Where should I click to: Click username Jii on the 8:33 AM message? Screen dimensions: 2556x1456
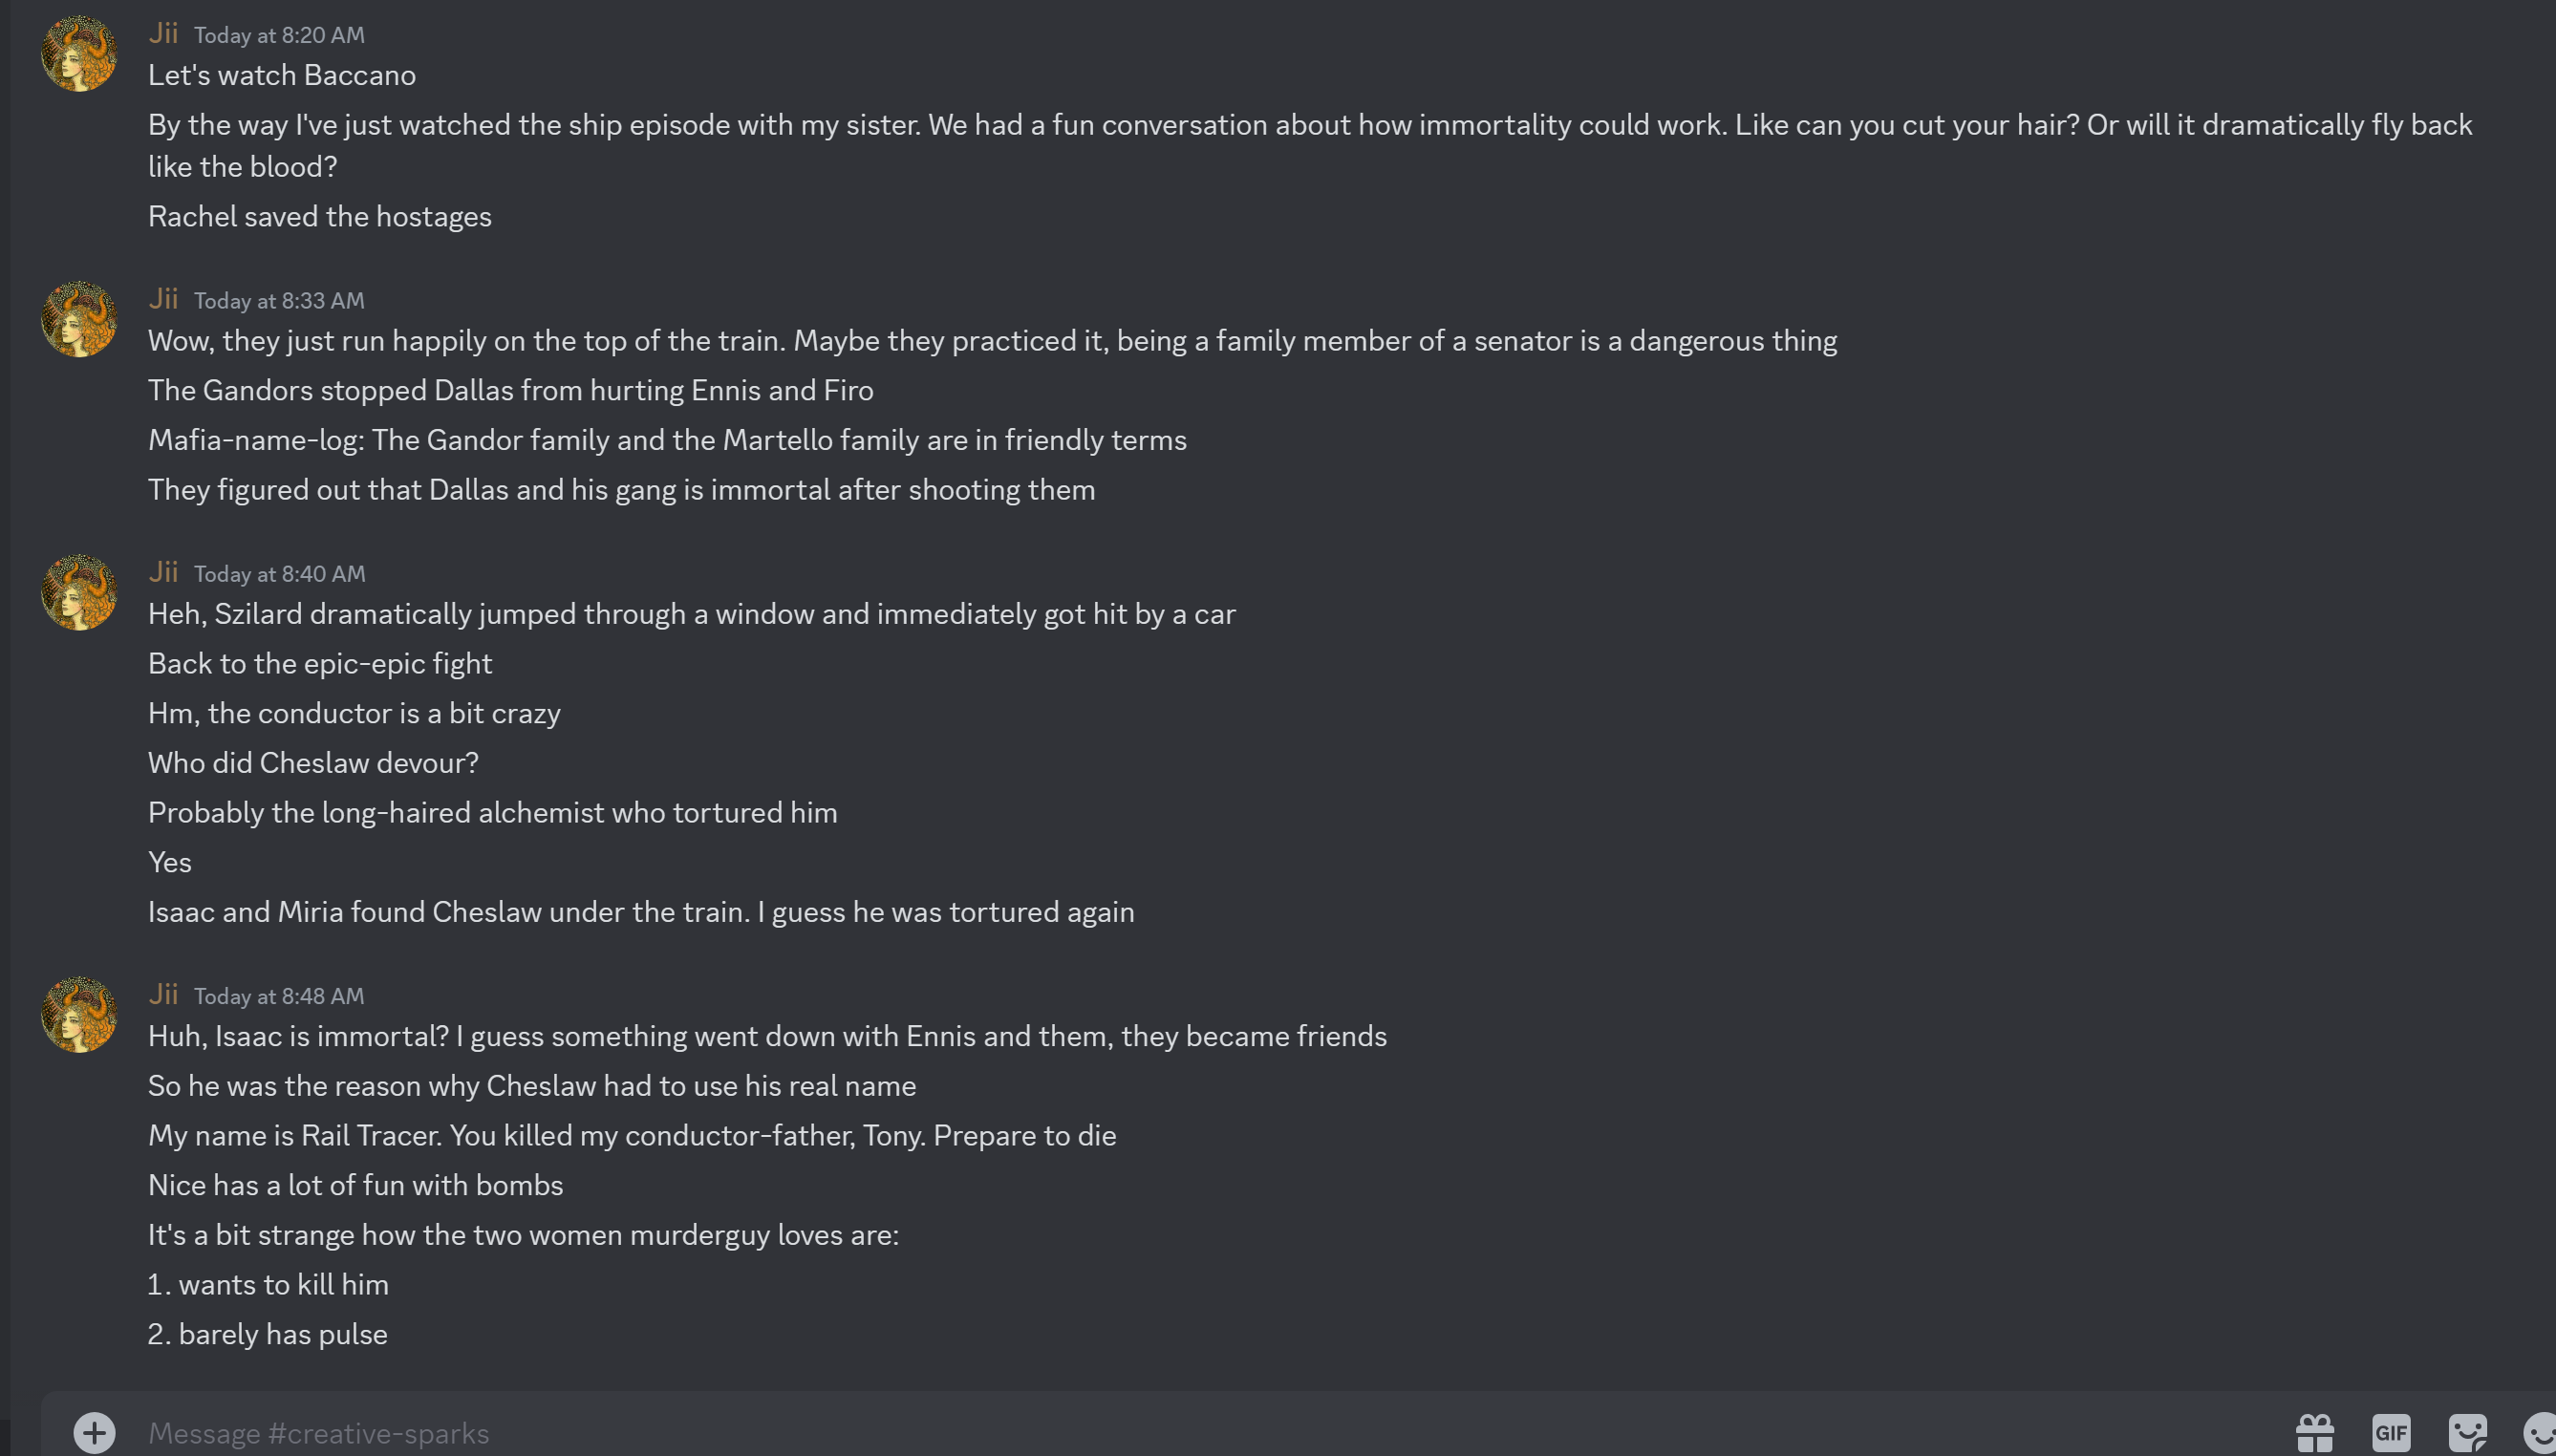163,299
